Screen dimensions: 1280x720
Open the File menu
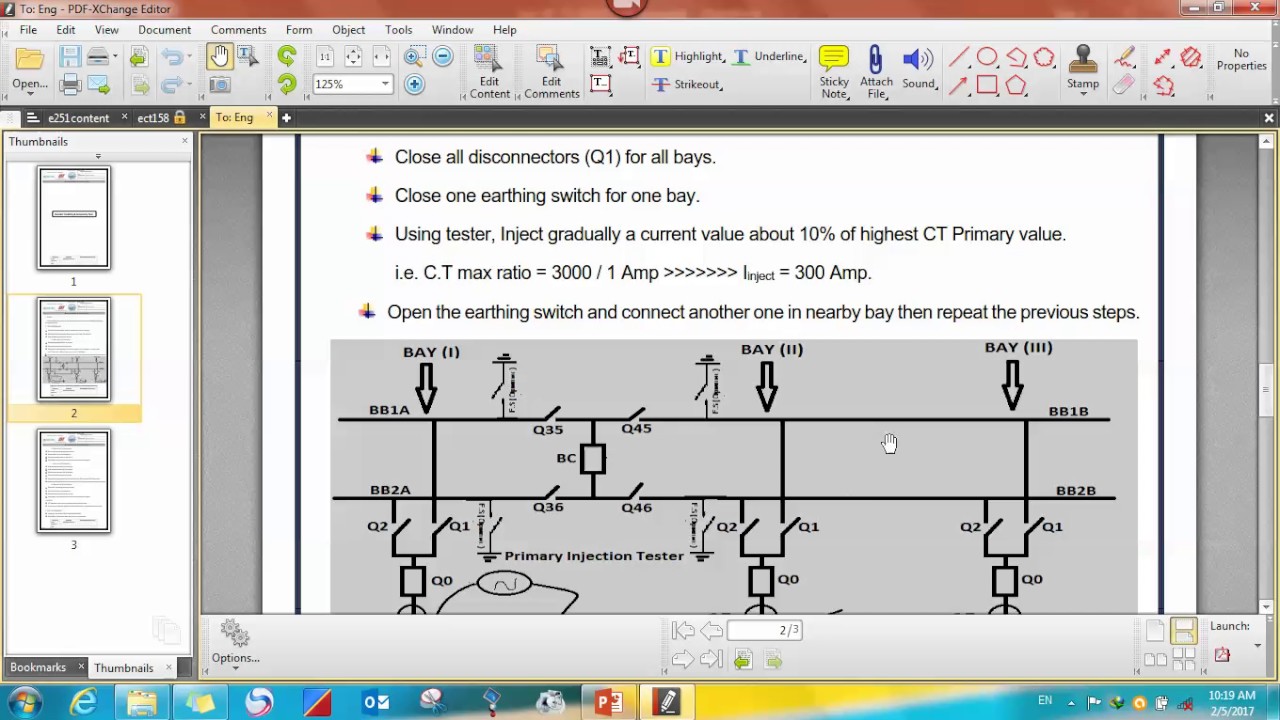coord(28,30)
